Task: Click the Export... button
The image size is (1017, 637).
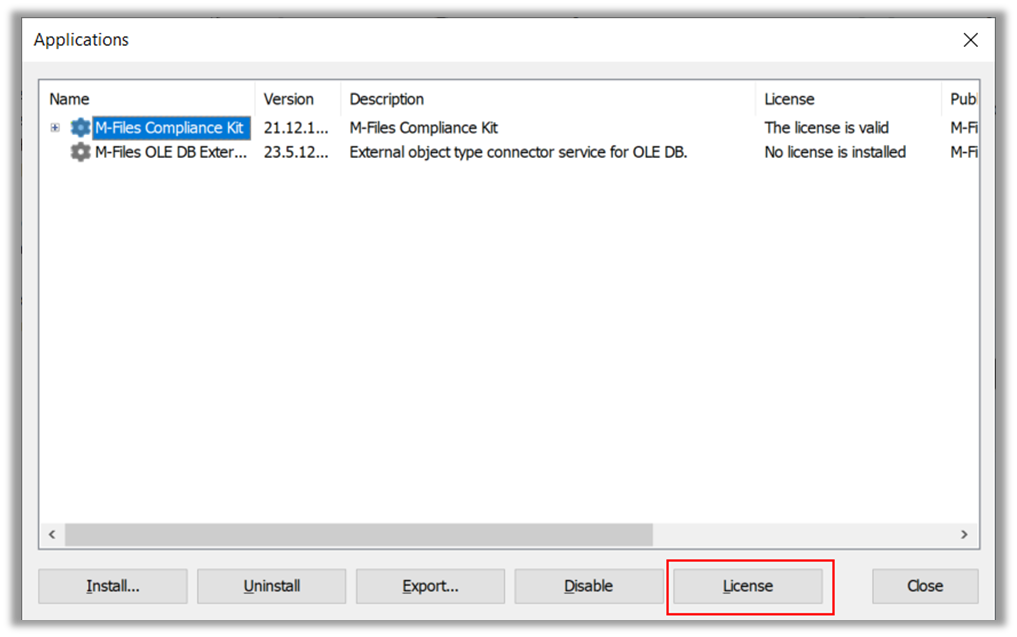Action: (430, 586)
